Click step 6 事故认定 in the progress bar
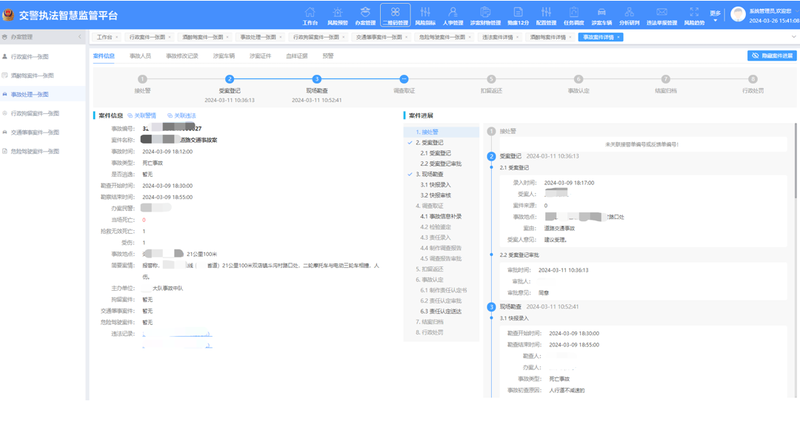 click(x=579, y=79)
